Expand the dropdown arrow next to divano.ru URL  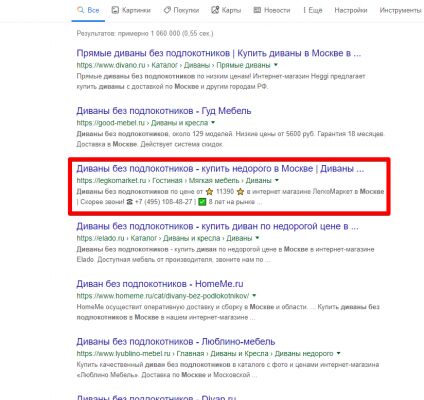276,65
